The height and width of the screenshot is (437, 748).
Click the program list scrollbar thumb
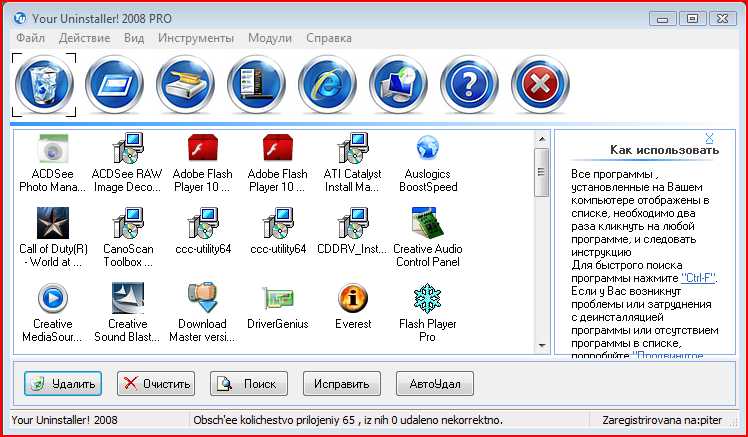tap(542, 172)
